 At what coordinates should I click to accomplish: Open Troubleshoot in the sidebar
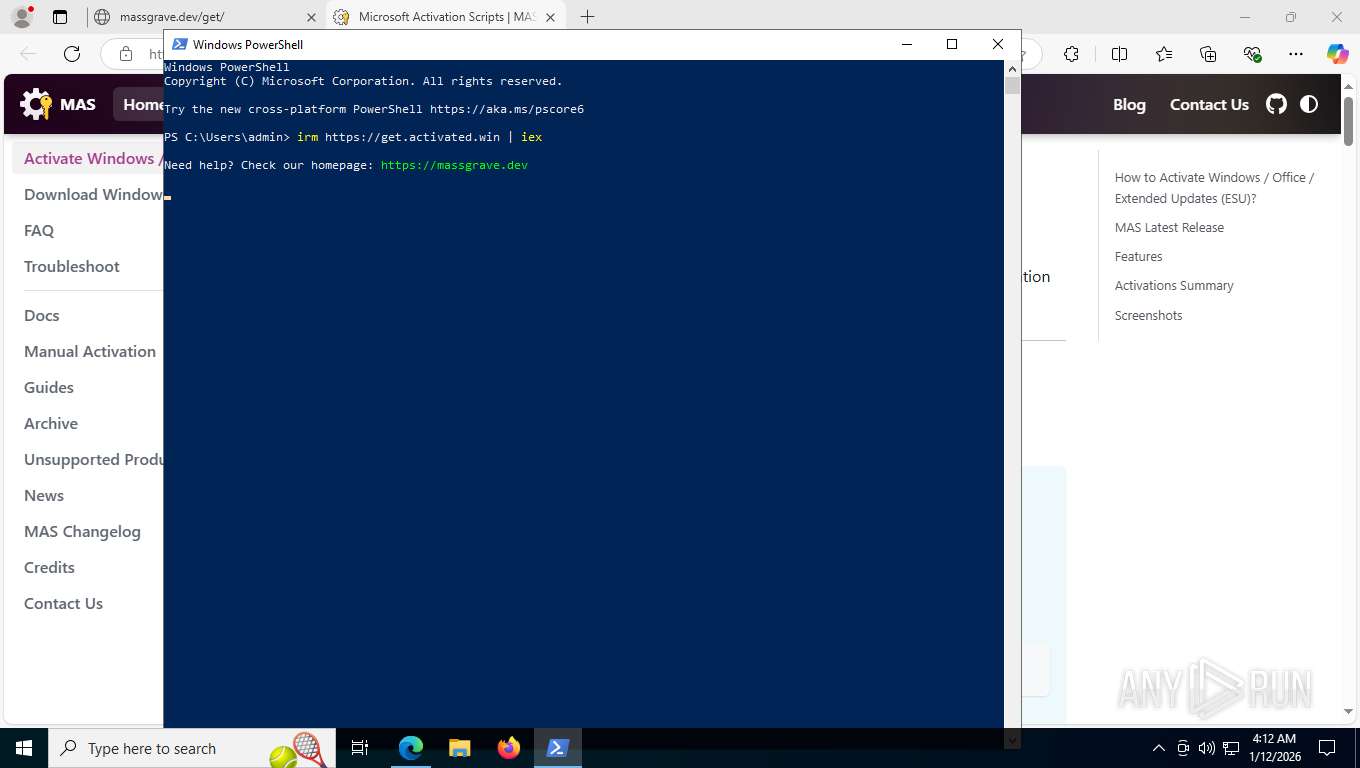click(x=71, y=266)
